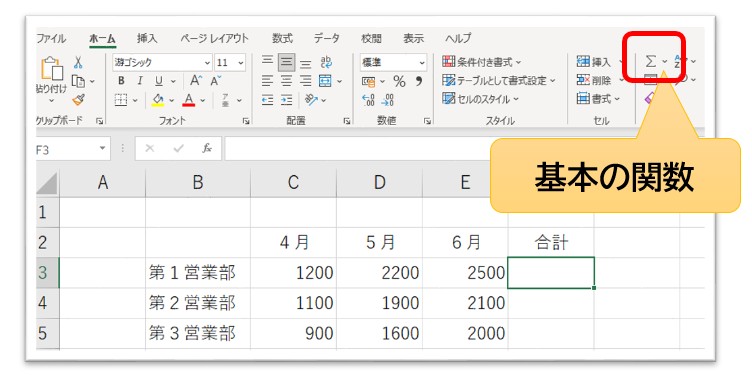Open the 配置 group dialog launcher
752x380 pixels.
347,122
